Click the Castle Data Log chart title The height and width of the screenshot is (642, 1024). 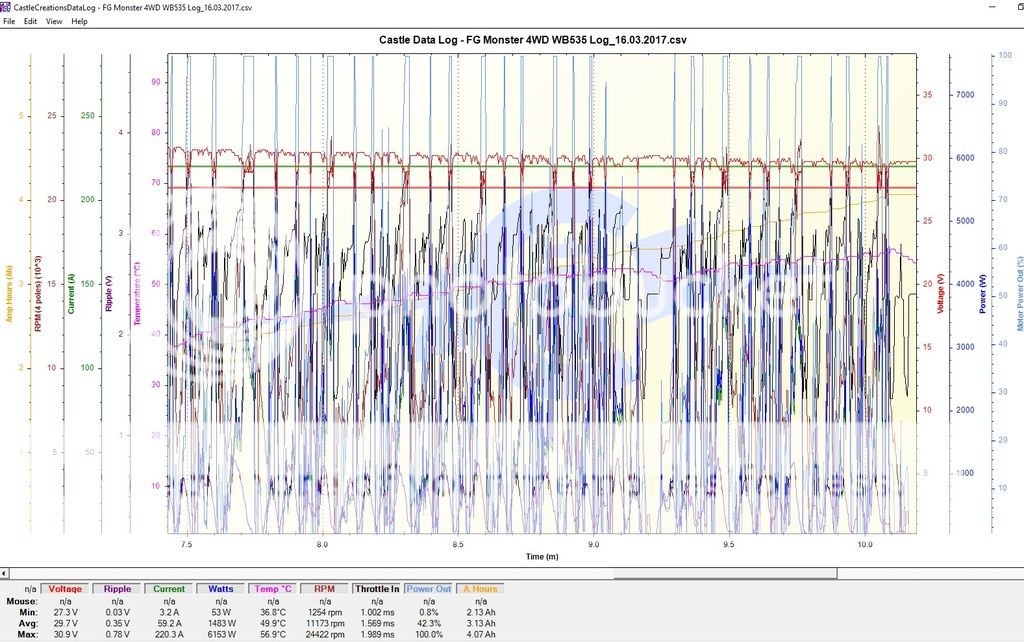(x=532, y=40)
